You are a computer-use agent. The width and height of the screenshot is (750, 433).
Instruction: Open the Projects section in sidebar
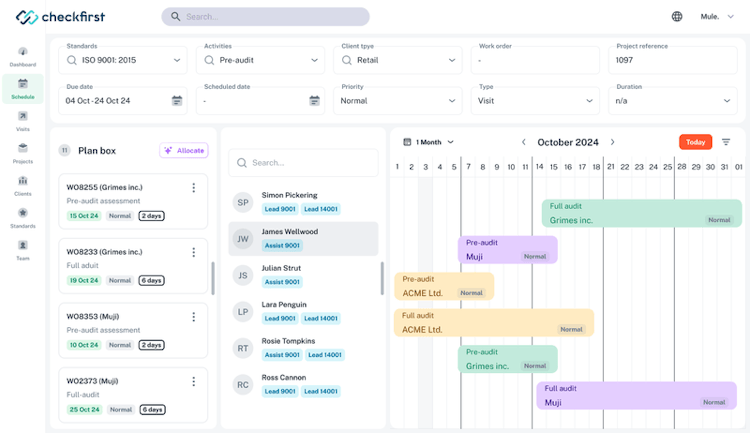[22, 153]
